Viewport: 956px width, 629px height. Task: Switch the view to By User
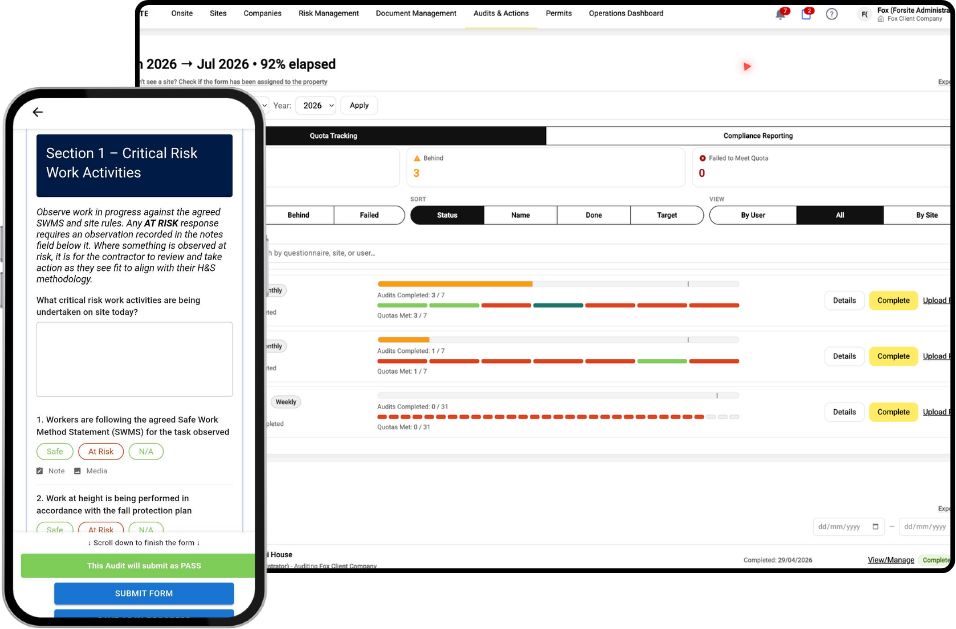[x=753, y=215]
